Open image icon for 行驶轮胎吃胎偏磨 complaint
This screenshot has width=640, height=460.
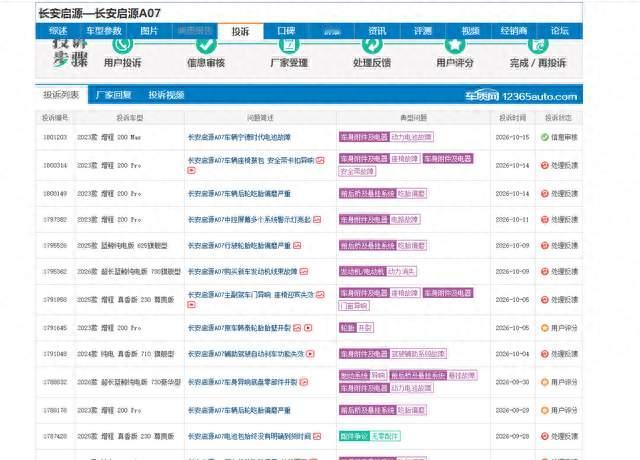pos(297,246)
